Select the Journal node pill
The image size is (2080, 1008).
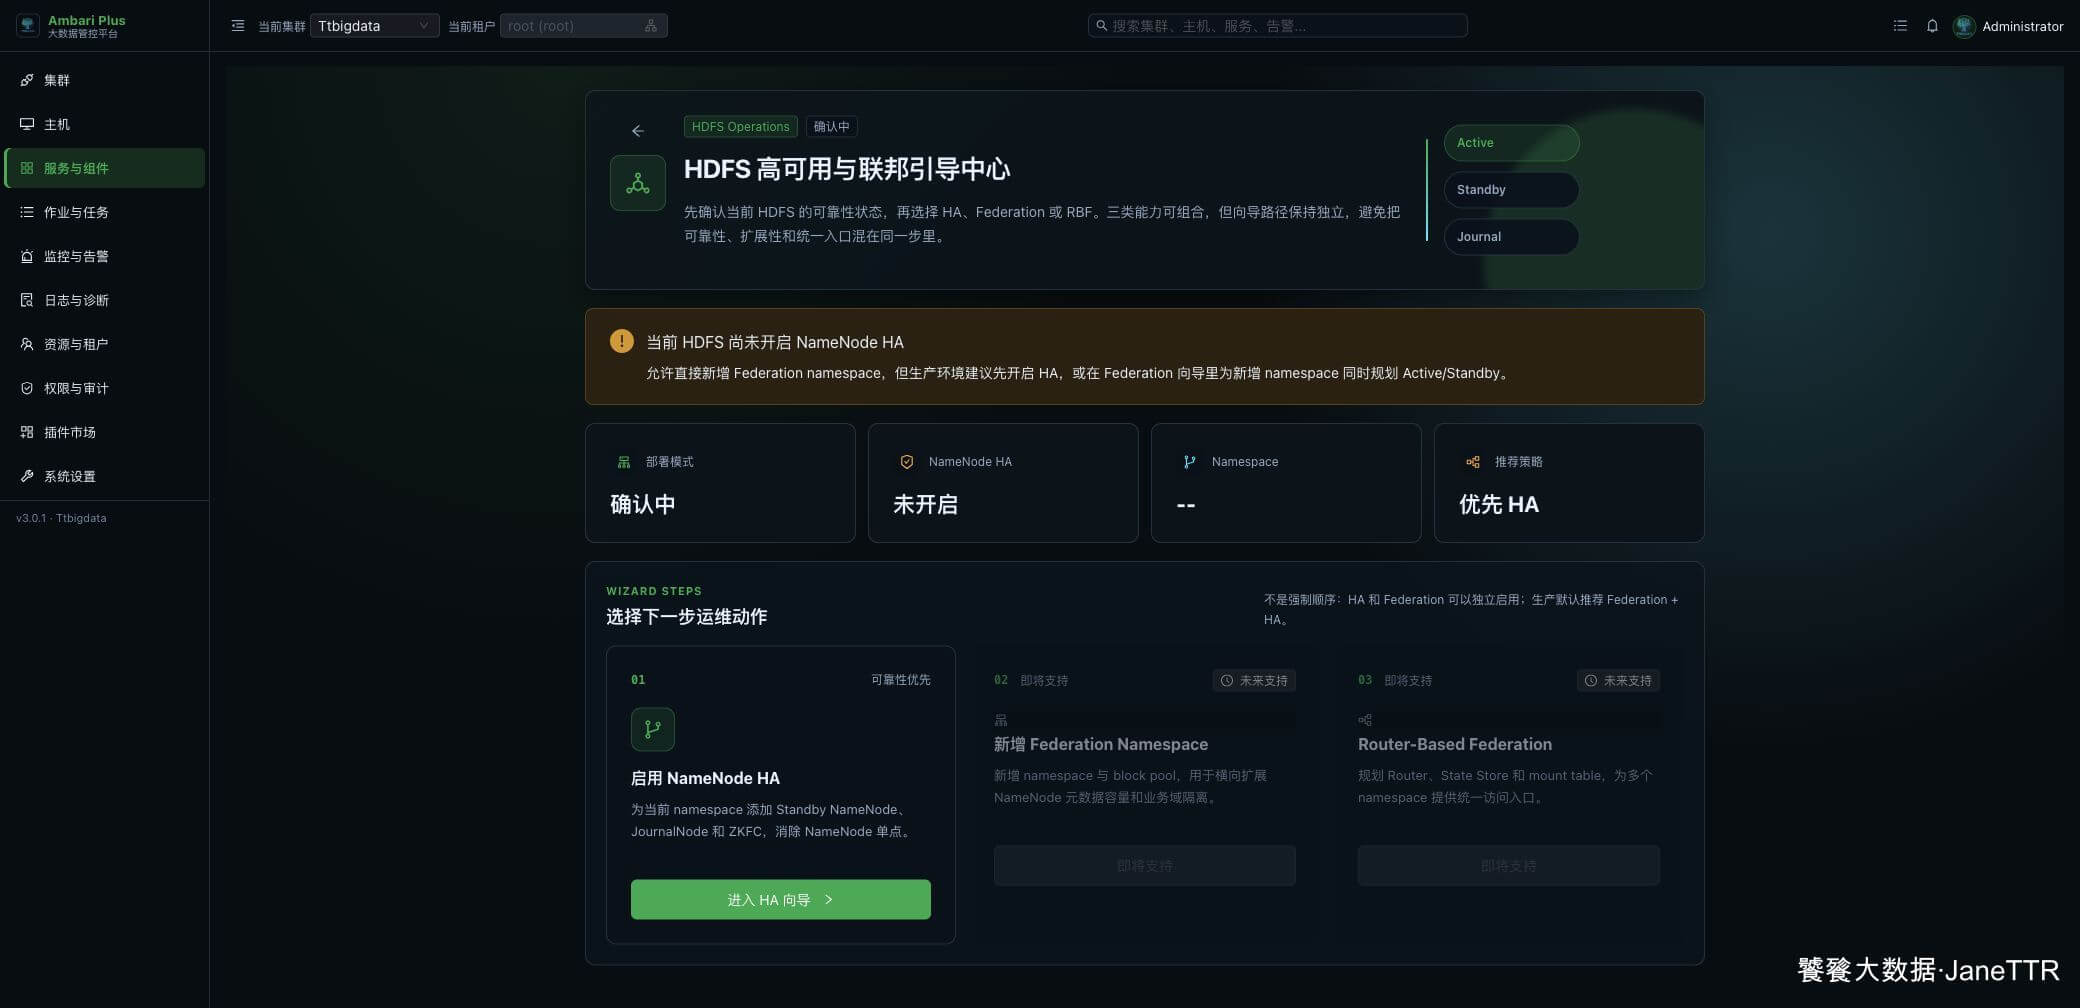point(1511,237)
